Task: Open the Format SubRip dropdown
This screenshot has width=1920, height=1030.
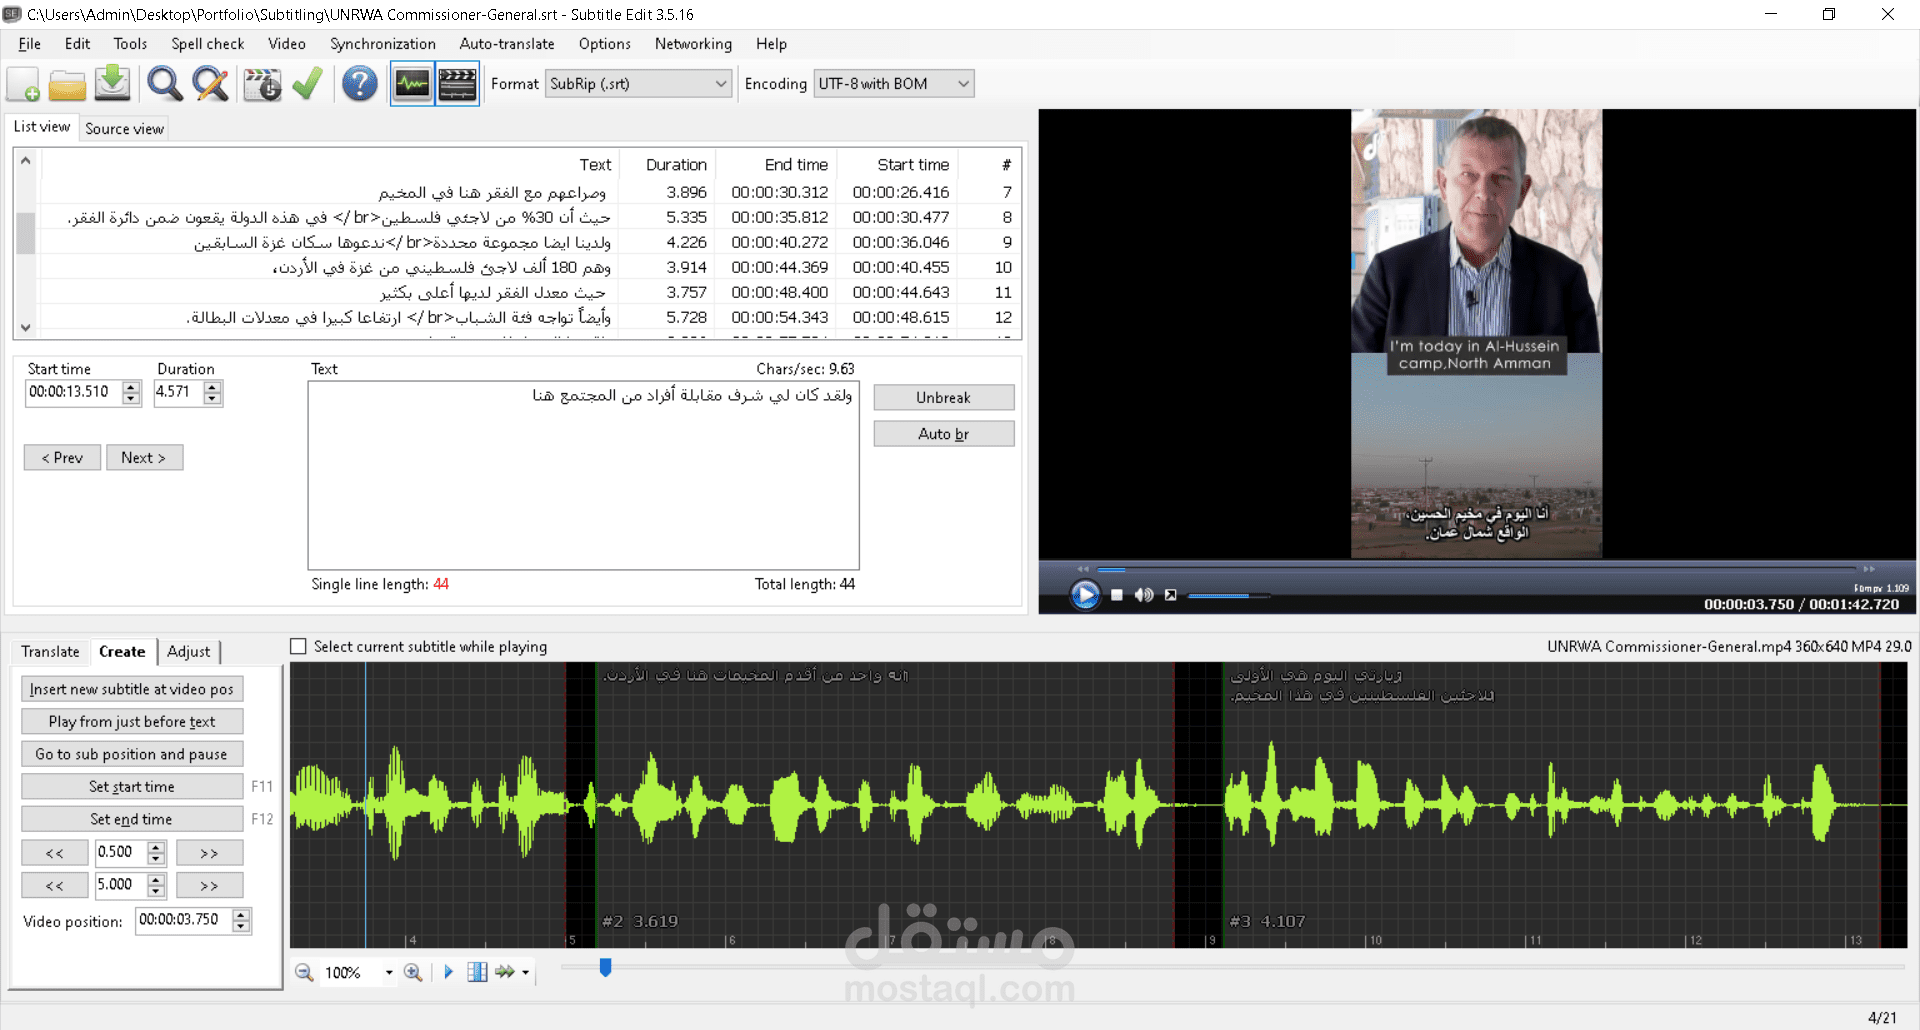Action: coord(639,84)
